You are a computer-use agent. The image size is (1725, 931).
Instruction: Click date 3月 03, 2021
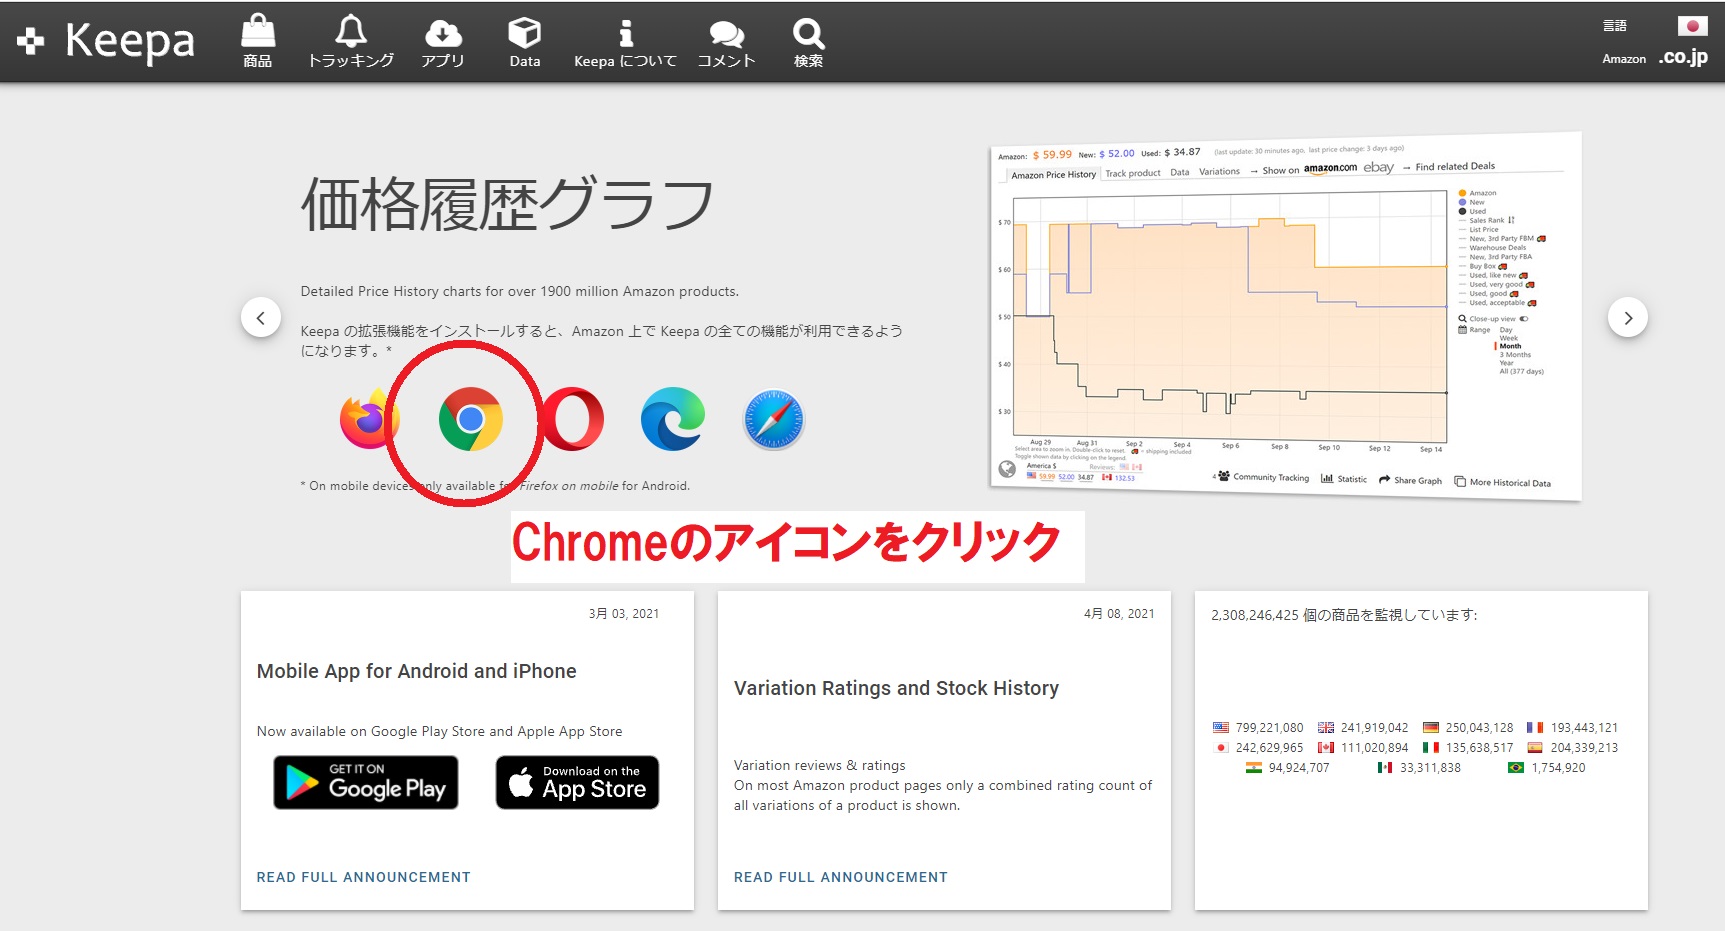(624, 614)
